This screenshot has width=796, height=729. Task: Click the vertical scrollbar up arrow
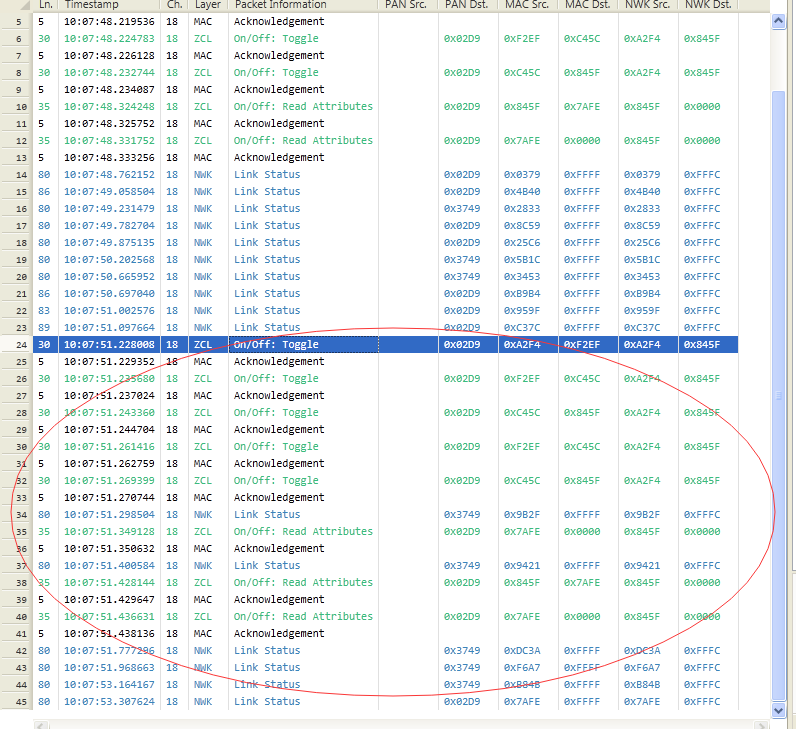click(778, 21)
